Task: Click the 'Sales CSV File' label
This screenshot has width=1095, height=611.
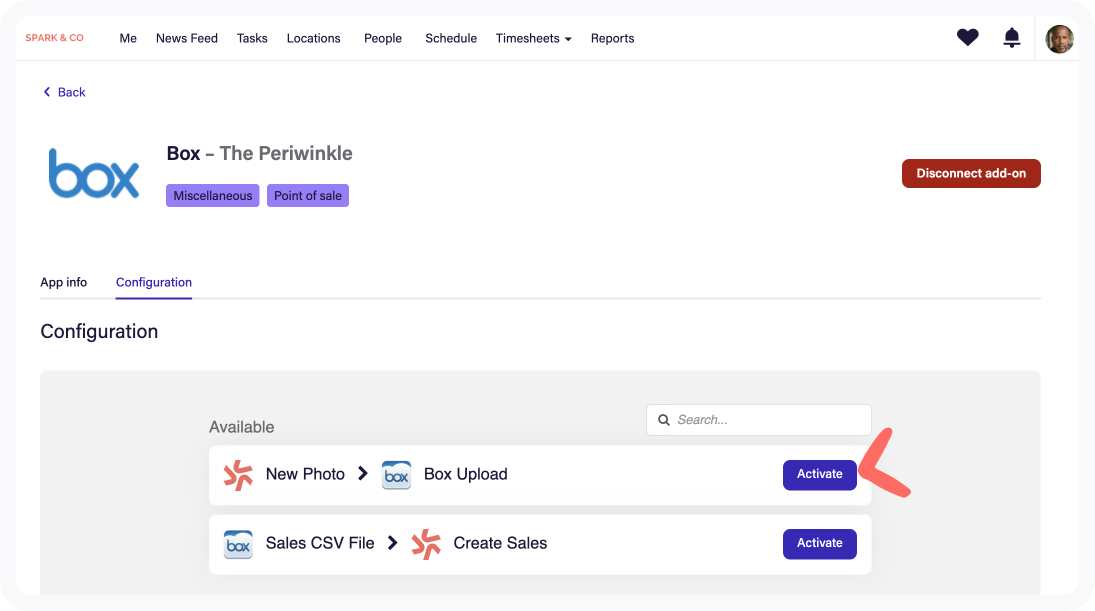Action: pos(320,543)
